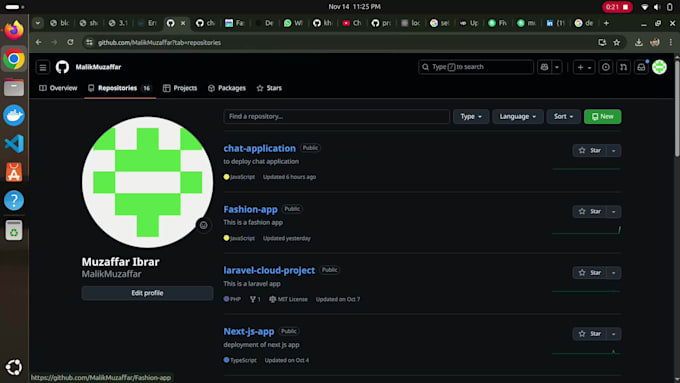The width and height of the screenshot is (680, 383).
Task: Go to the Stars tab
Action: click(269, 88)
